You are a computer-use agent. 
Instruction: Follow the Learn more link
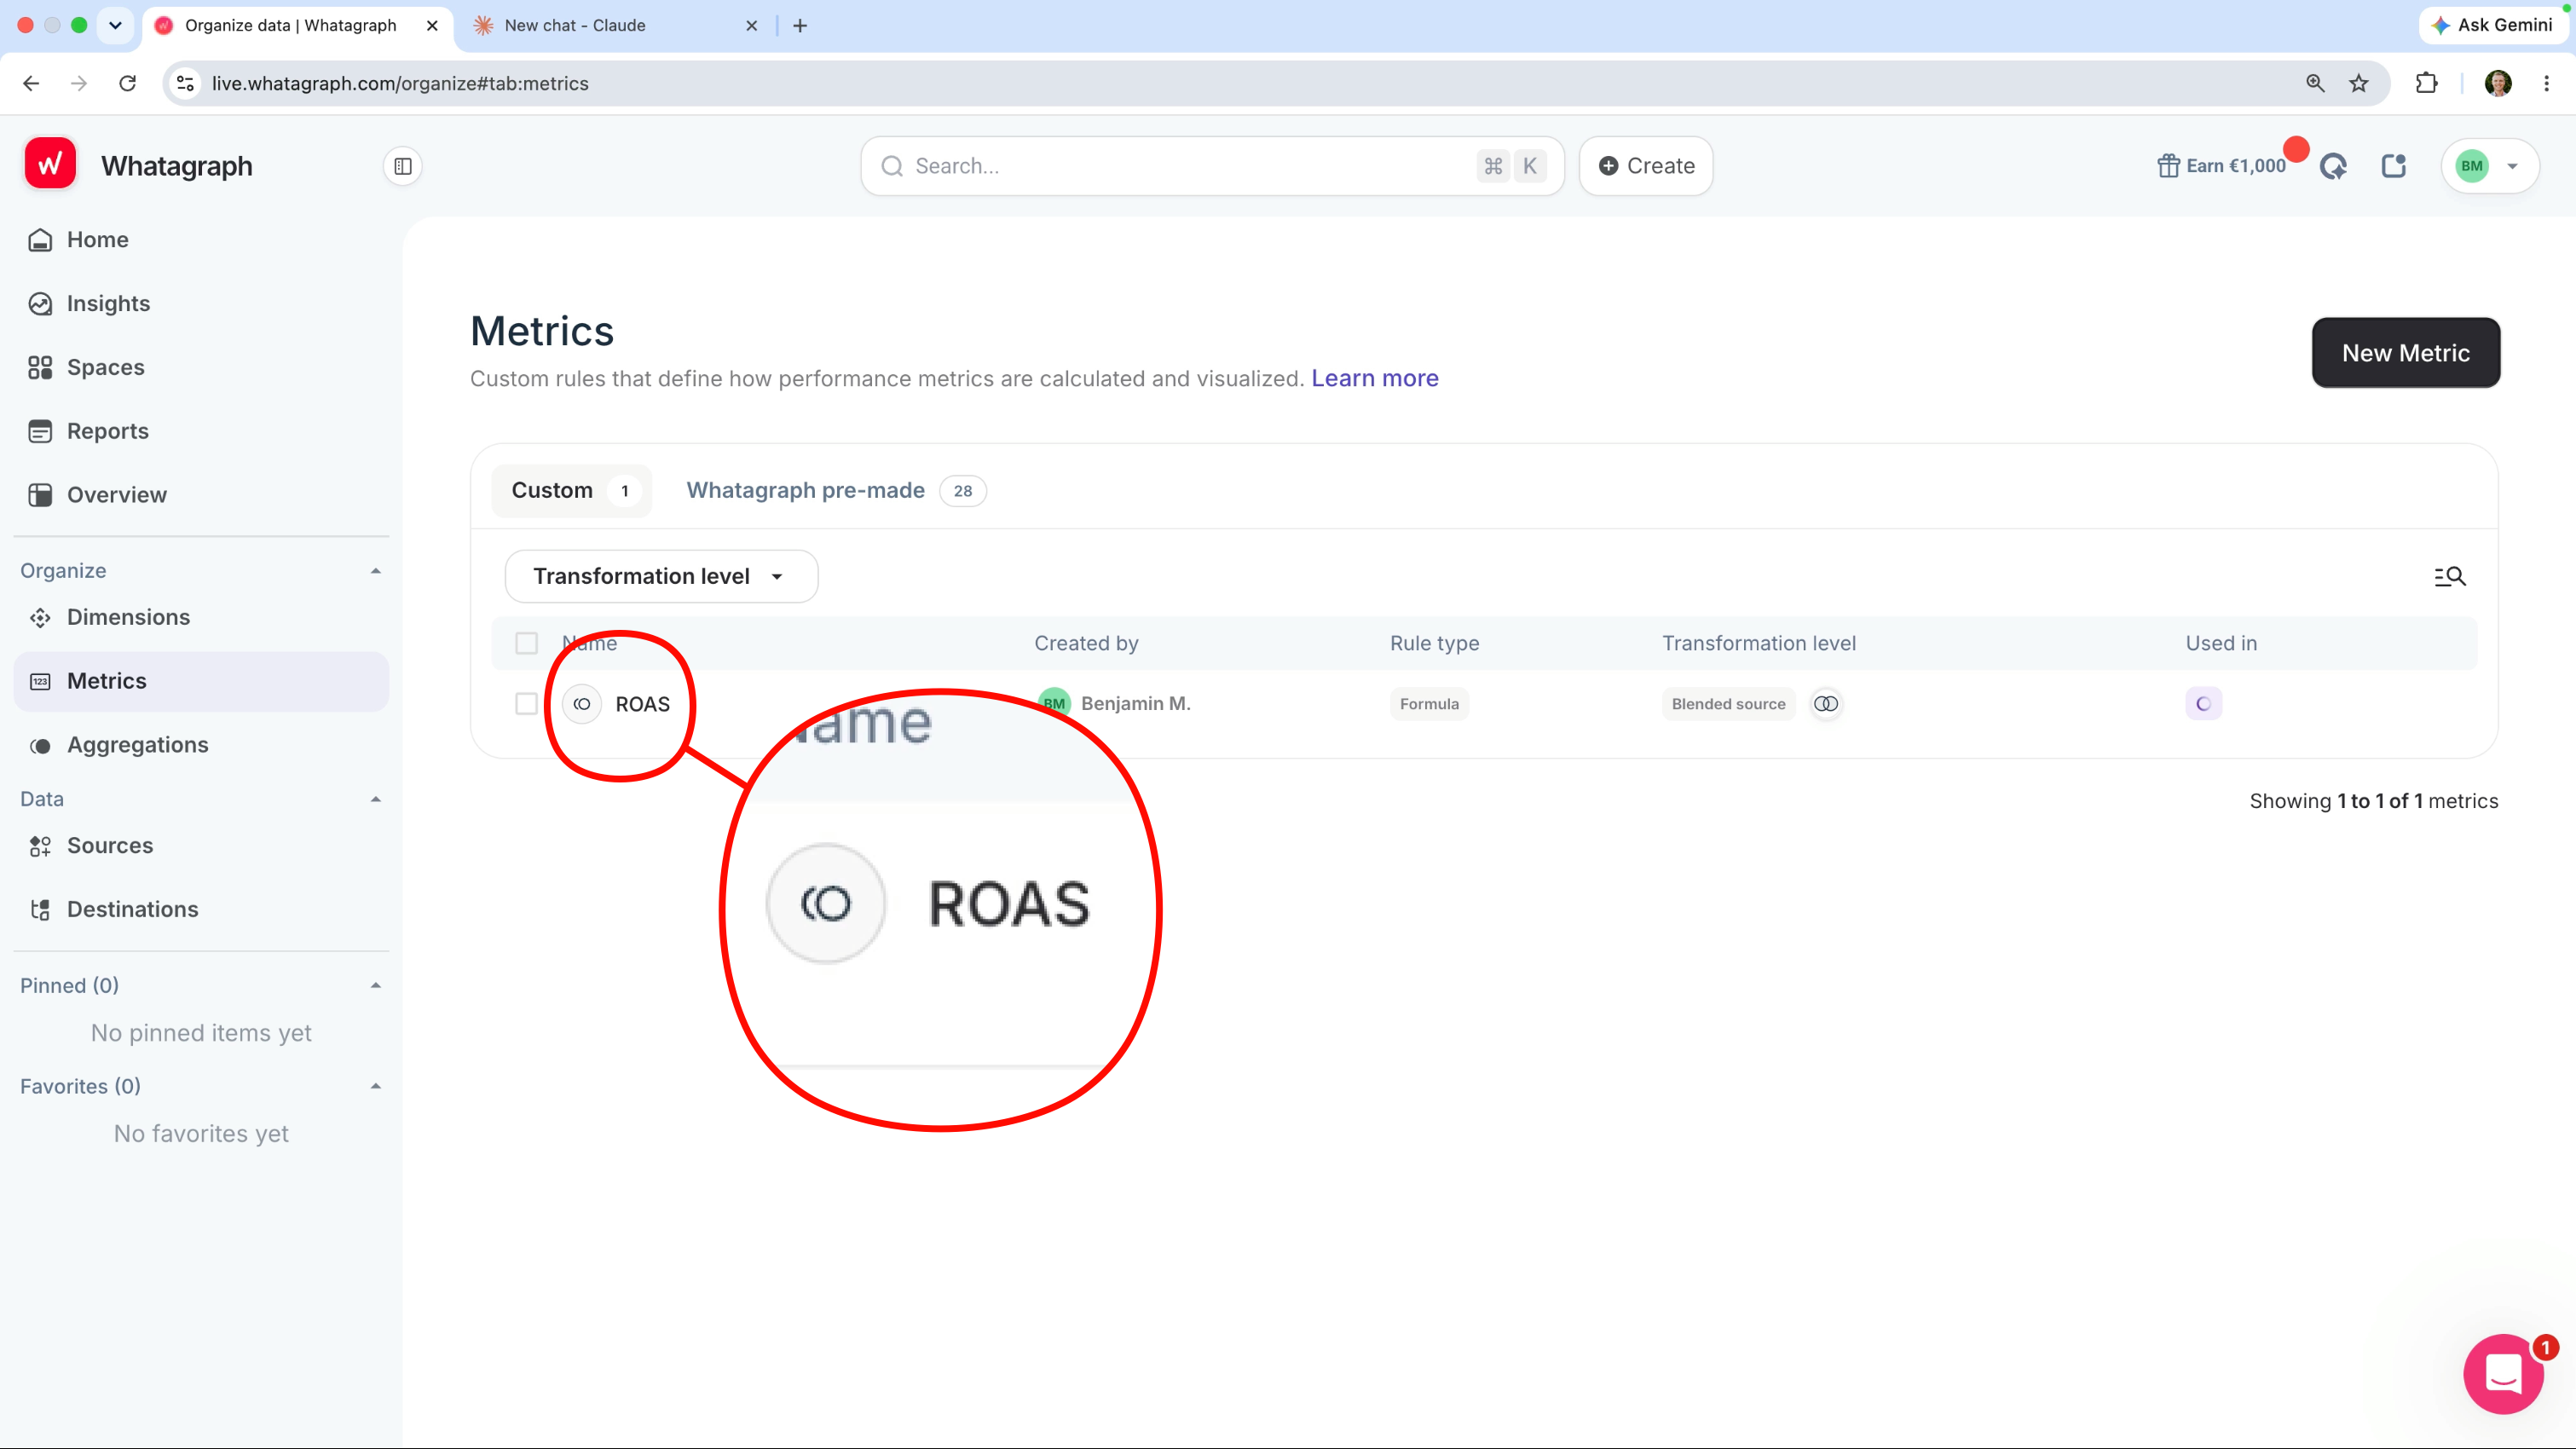(x=1375, y=379)
